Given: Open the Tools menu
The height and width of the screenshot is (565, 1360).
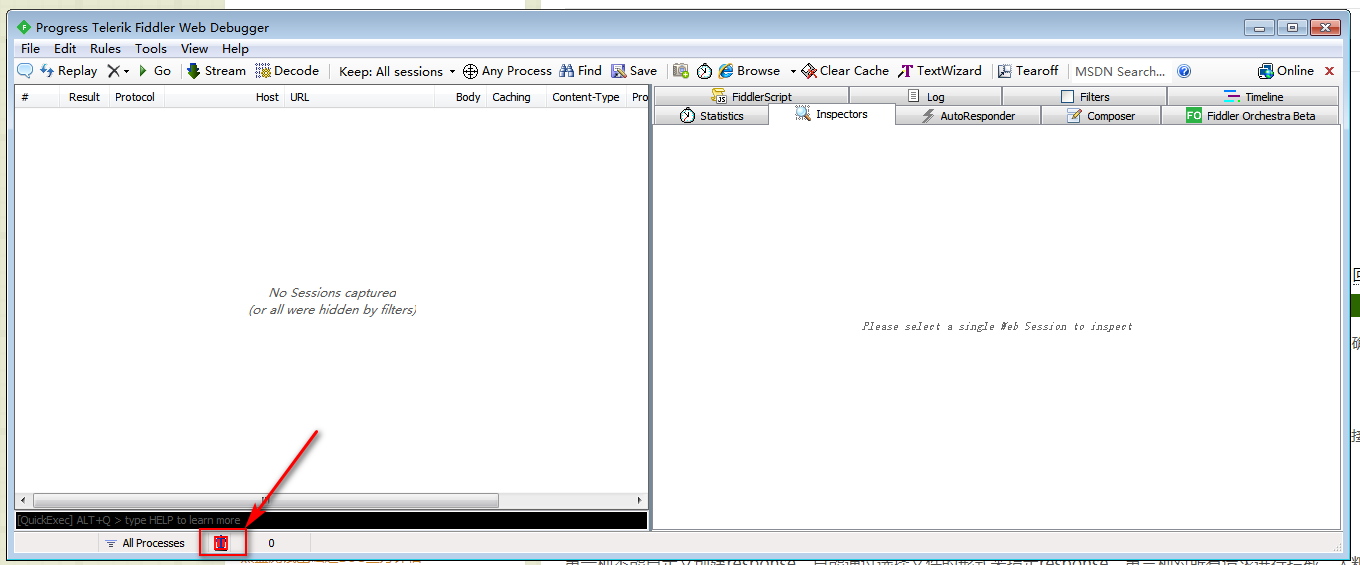Looking at the screenshot, I should pos(151,48).
